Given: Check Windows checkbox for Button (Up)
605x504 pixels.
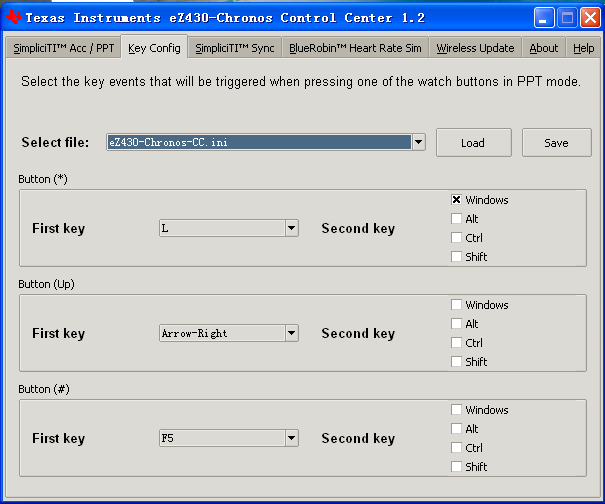Looking at the screenshot, I should pos(457,305).
